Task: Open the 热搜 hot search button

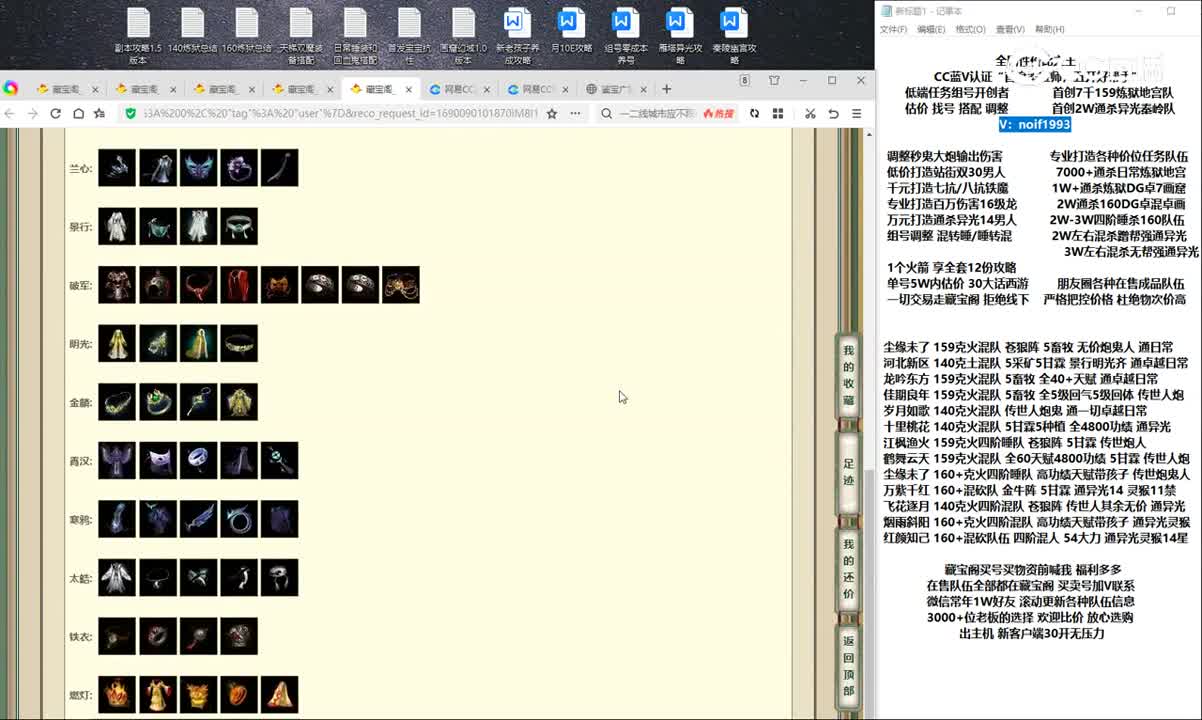Action: click(719, 114)
